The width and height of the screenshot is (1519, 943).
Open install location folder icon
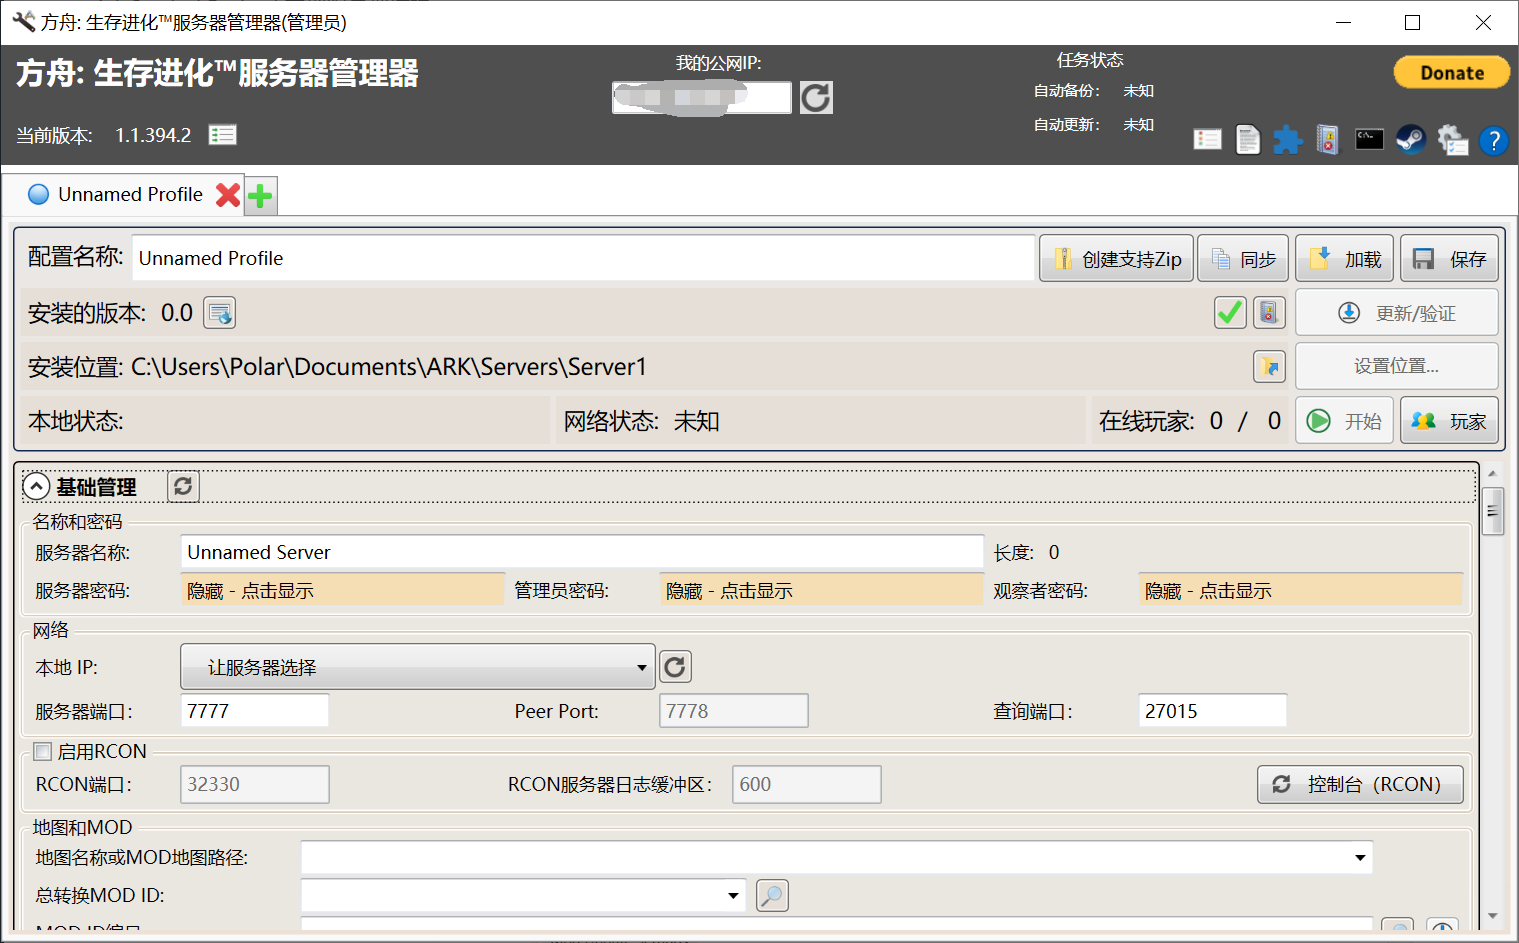pos(1269,367)
